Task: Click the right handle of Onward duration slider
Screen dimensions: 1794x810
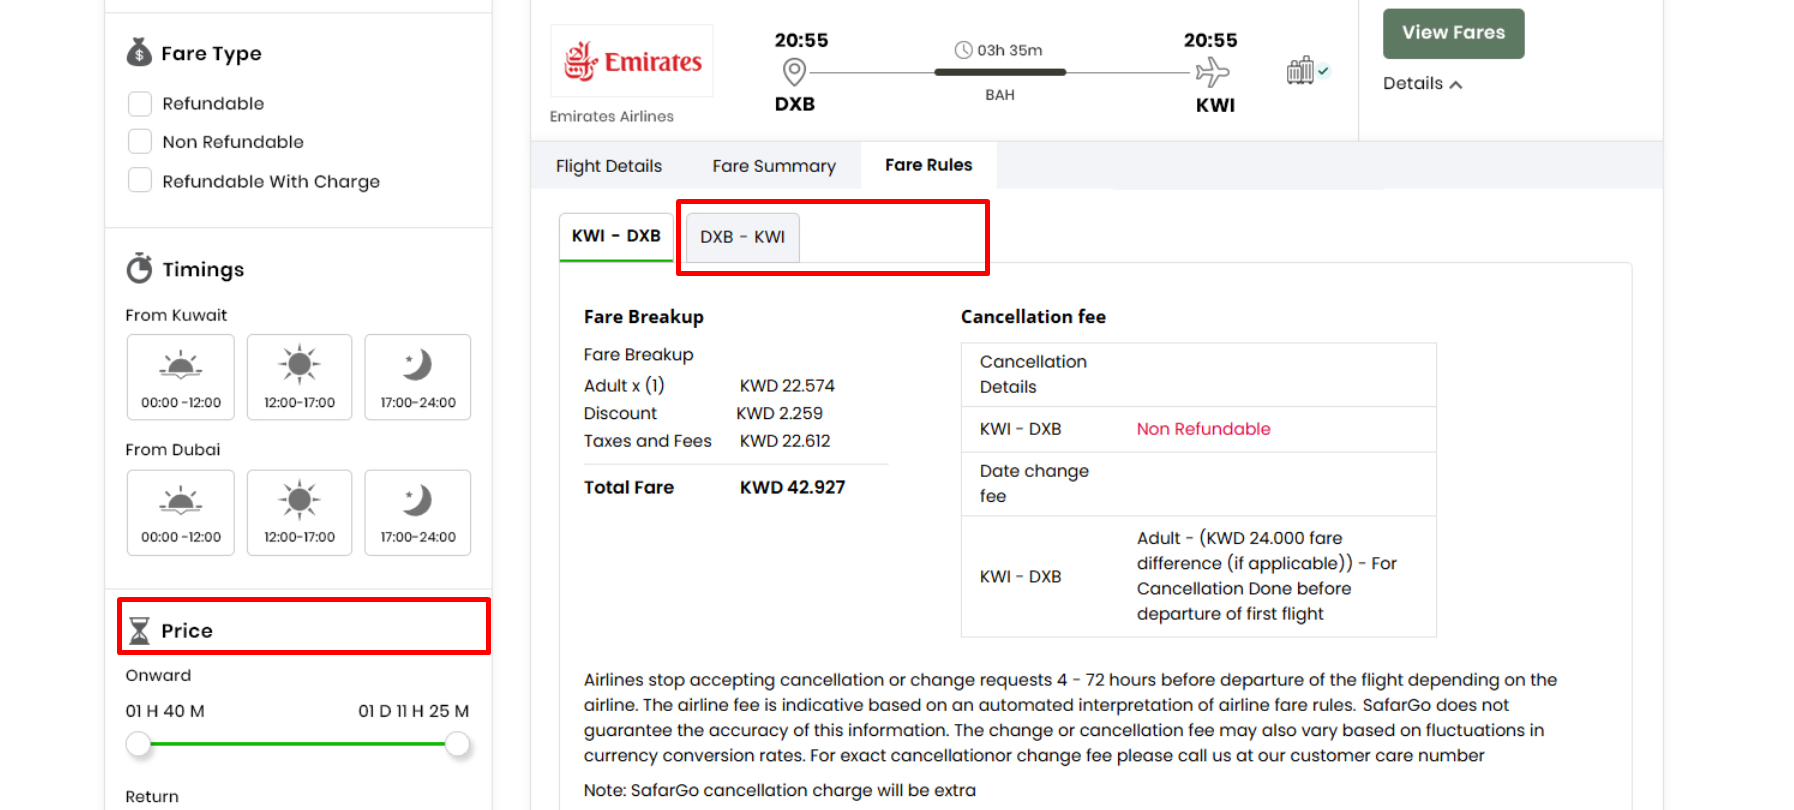Action: coord(457,744)
